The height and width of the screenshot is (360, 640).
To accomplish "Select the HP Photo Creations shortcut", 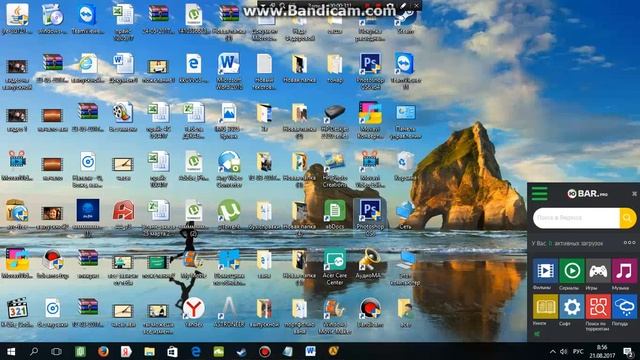I will pos(335,169).
